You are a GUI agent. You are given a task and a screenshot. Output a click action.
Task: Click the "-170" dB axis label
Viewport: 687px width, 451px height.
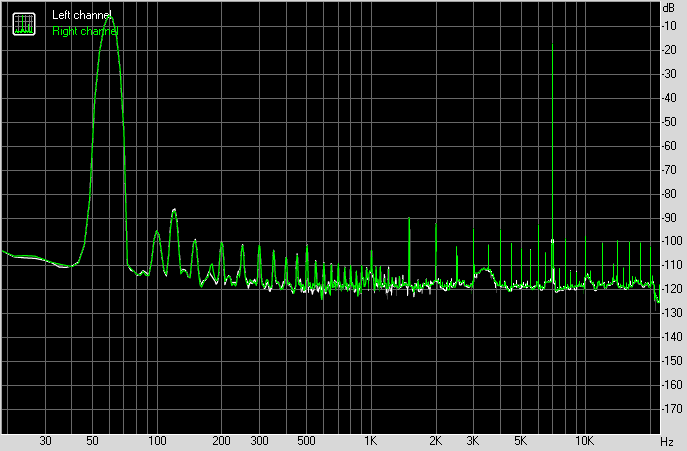(672, 408)
